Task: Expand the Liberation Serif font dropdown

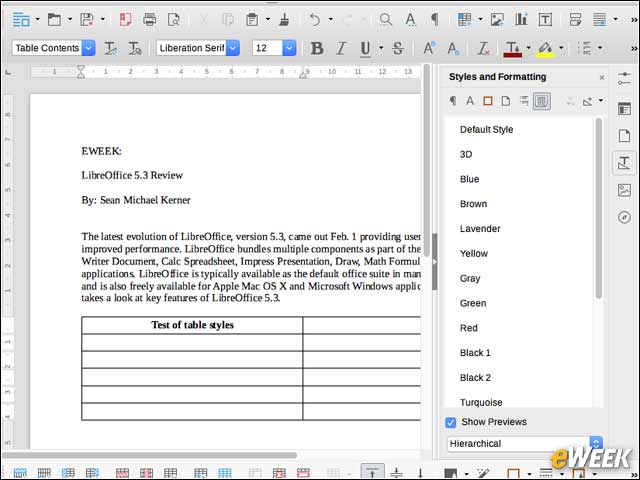Action: point(233,48)
